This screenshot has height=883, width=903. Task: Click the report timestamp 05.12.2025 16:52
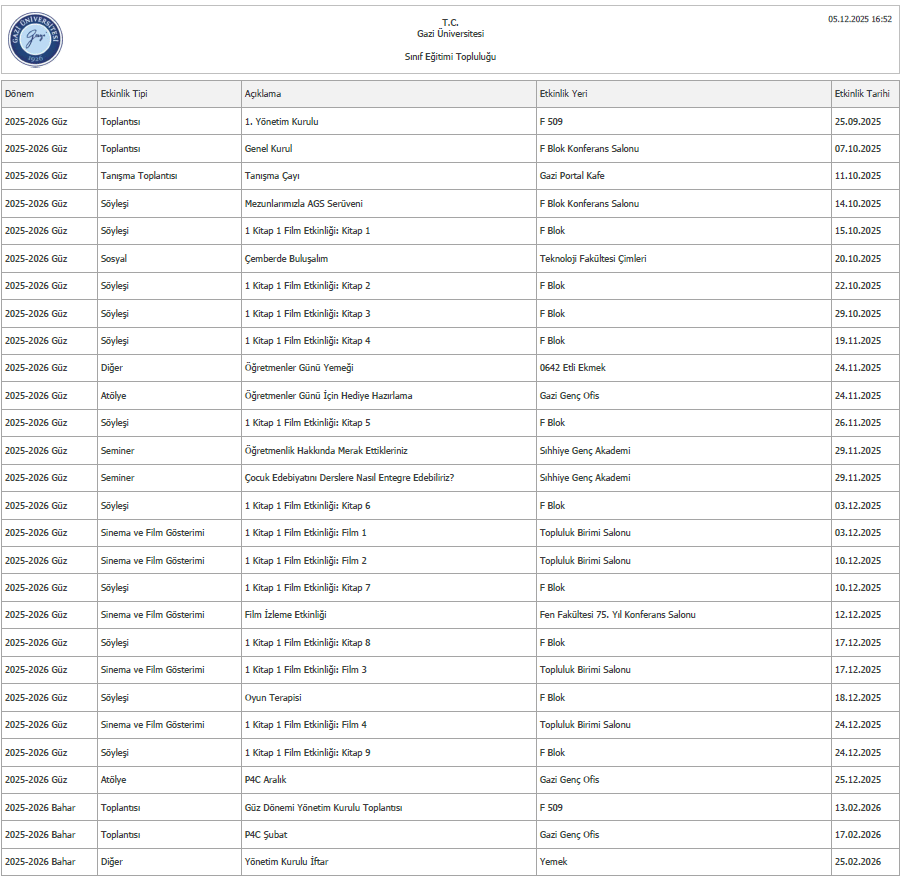(x=859, y=19)
